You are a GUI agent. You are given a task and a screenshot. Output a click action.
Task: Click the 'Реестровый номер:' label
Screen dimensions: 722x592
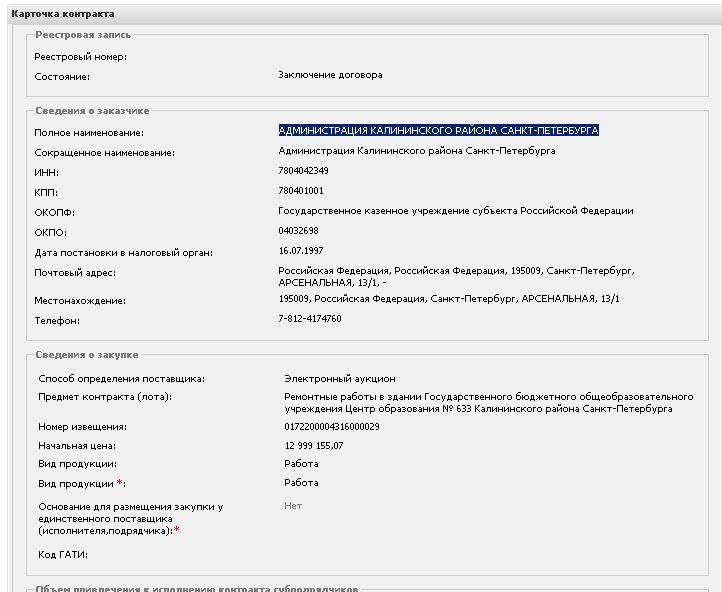[81, 57]
